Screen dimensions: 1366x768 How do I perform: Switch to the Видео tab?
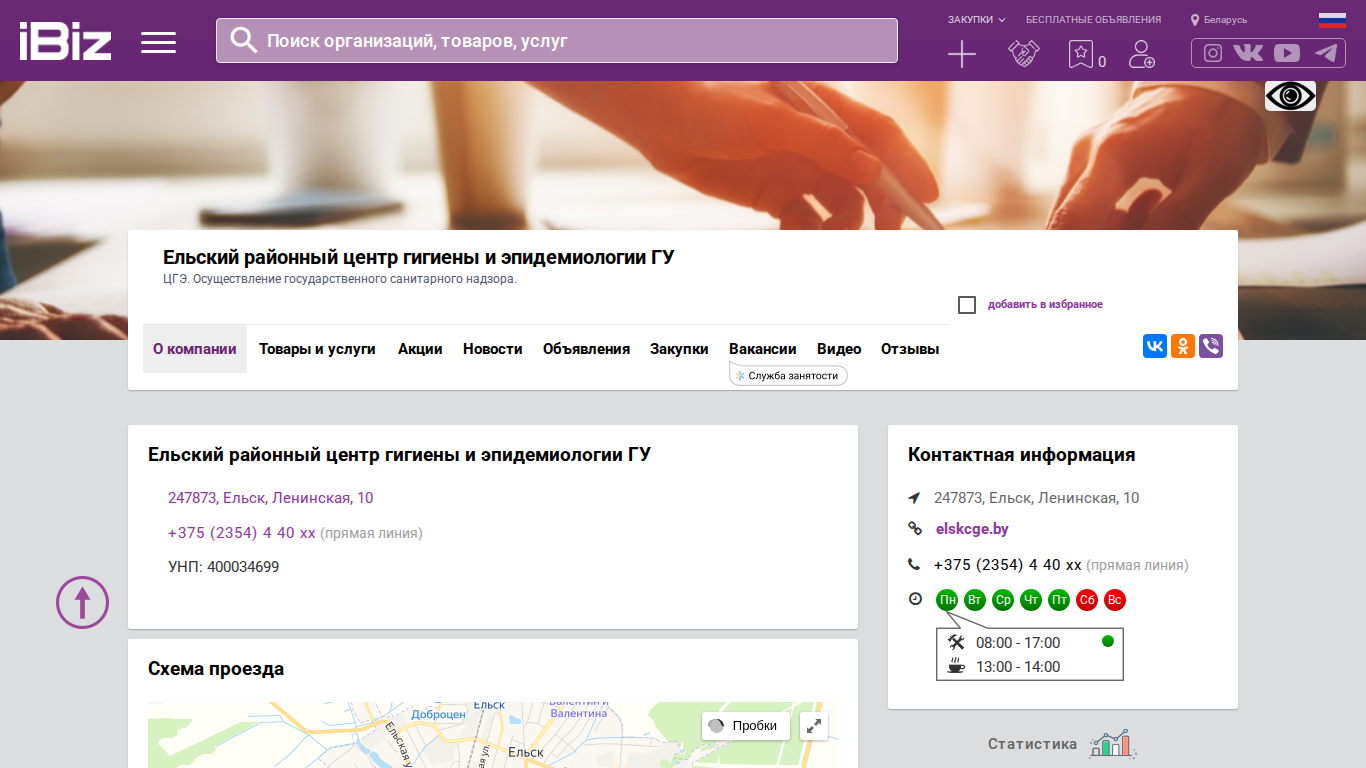coord(839,349)
